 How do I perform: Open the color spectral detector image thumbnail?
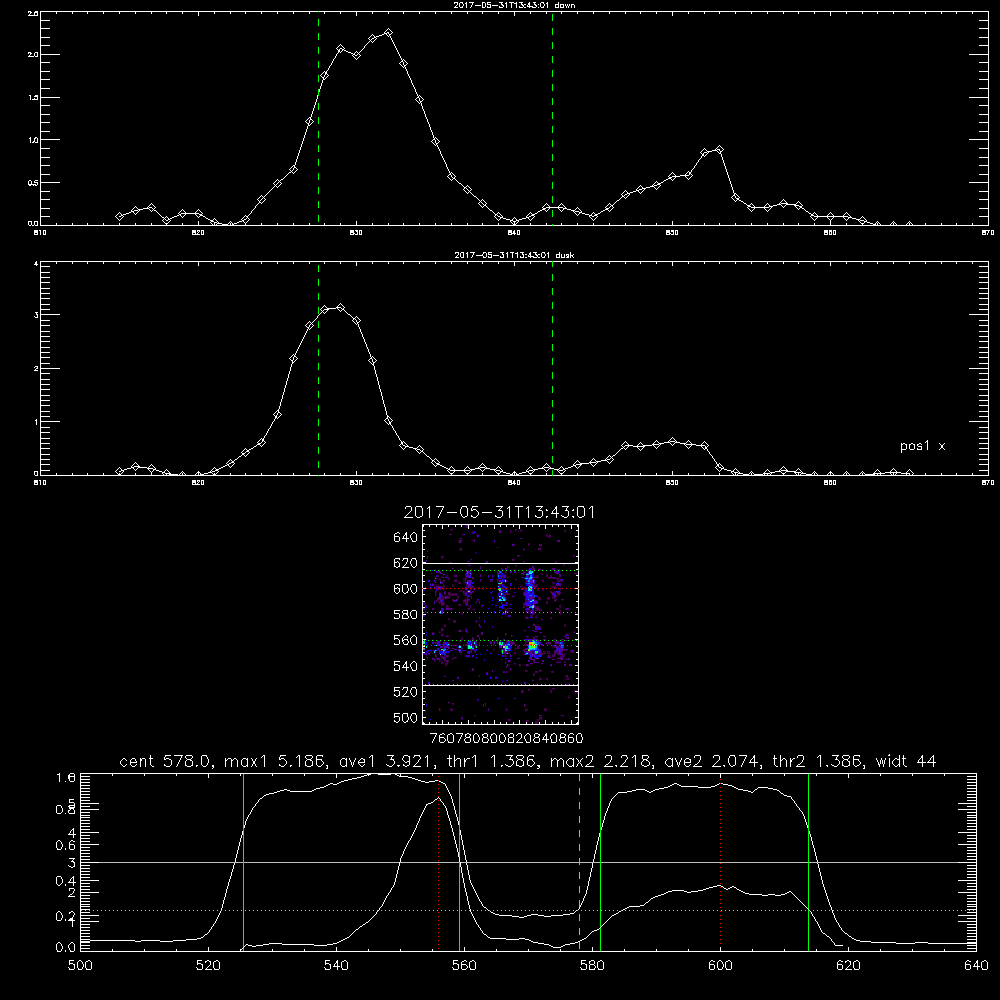click(501, 624)
